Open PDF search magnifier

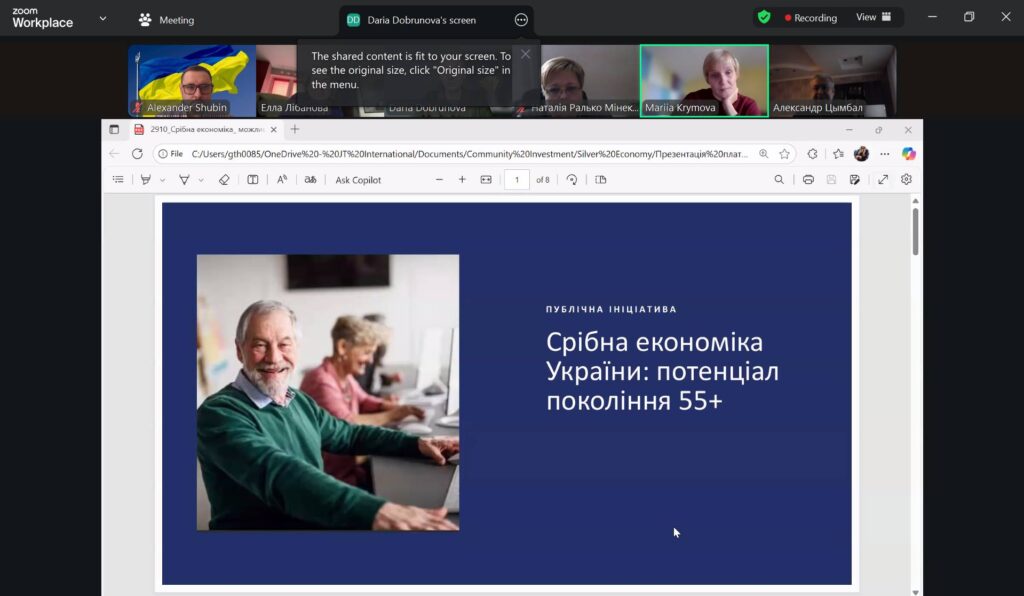coord(779,180)
